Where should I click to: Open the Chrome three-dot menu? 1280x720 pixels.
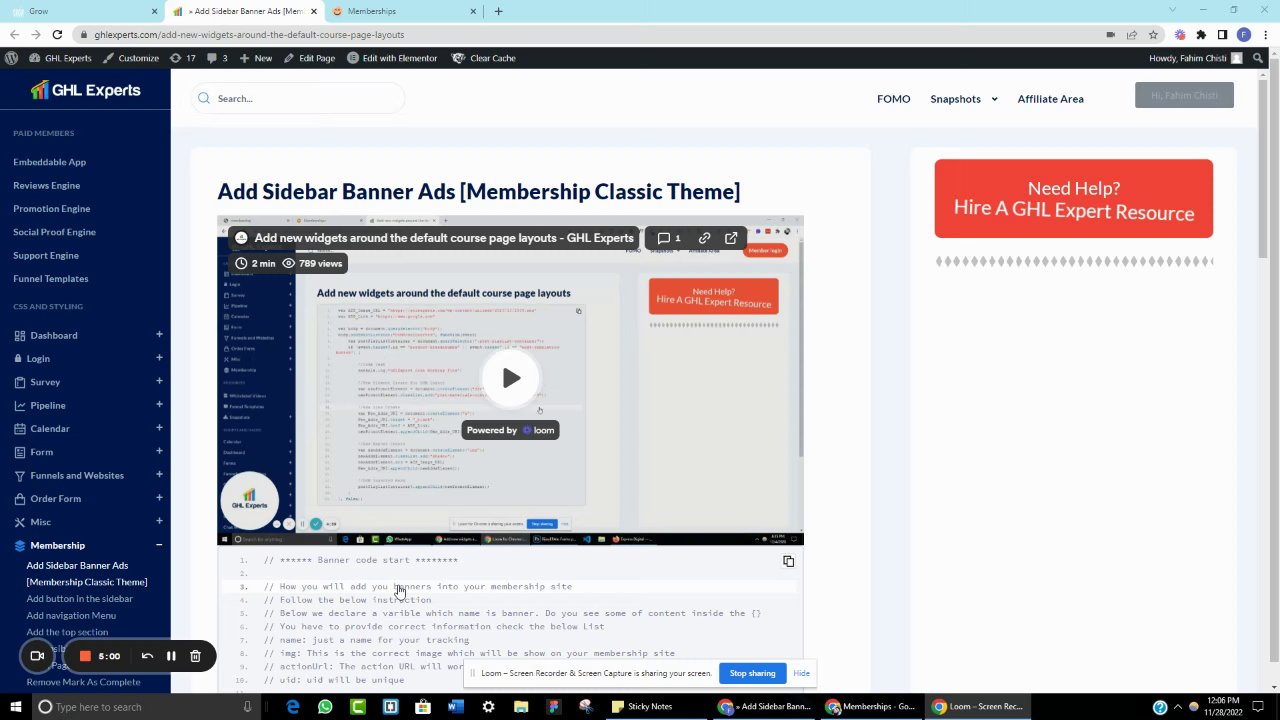(1265, 35)
